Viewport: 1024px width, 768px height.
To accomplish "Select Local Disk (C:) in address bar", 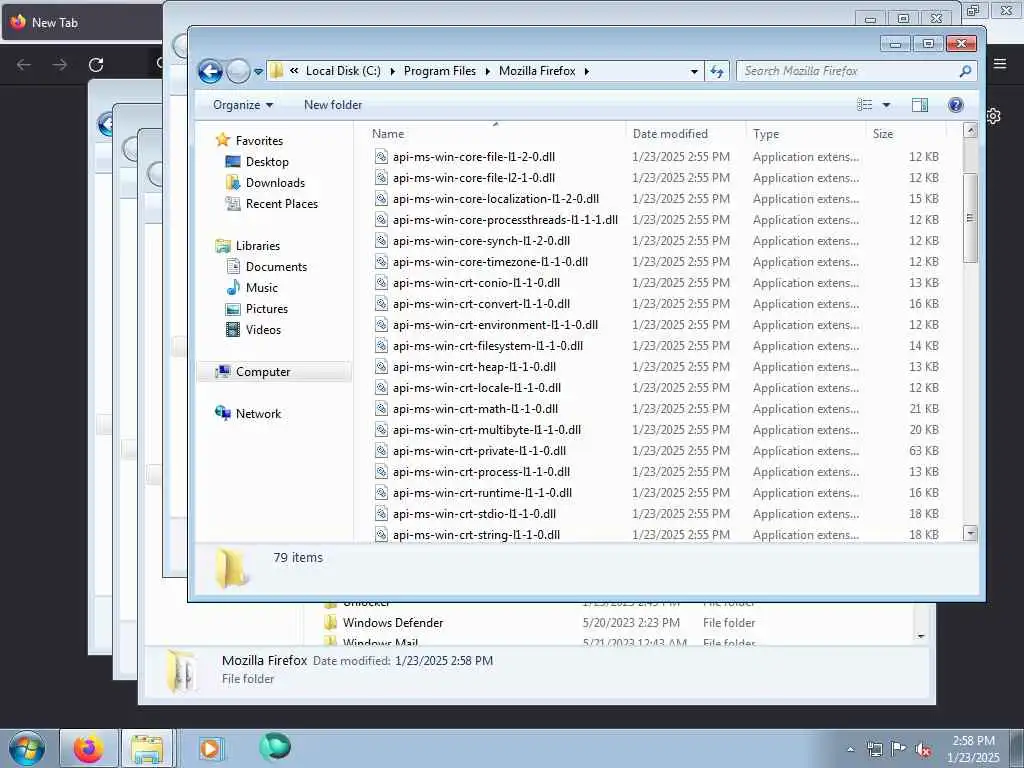I will point(343,71).
